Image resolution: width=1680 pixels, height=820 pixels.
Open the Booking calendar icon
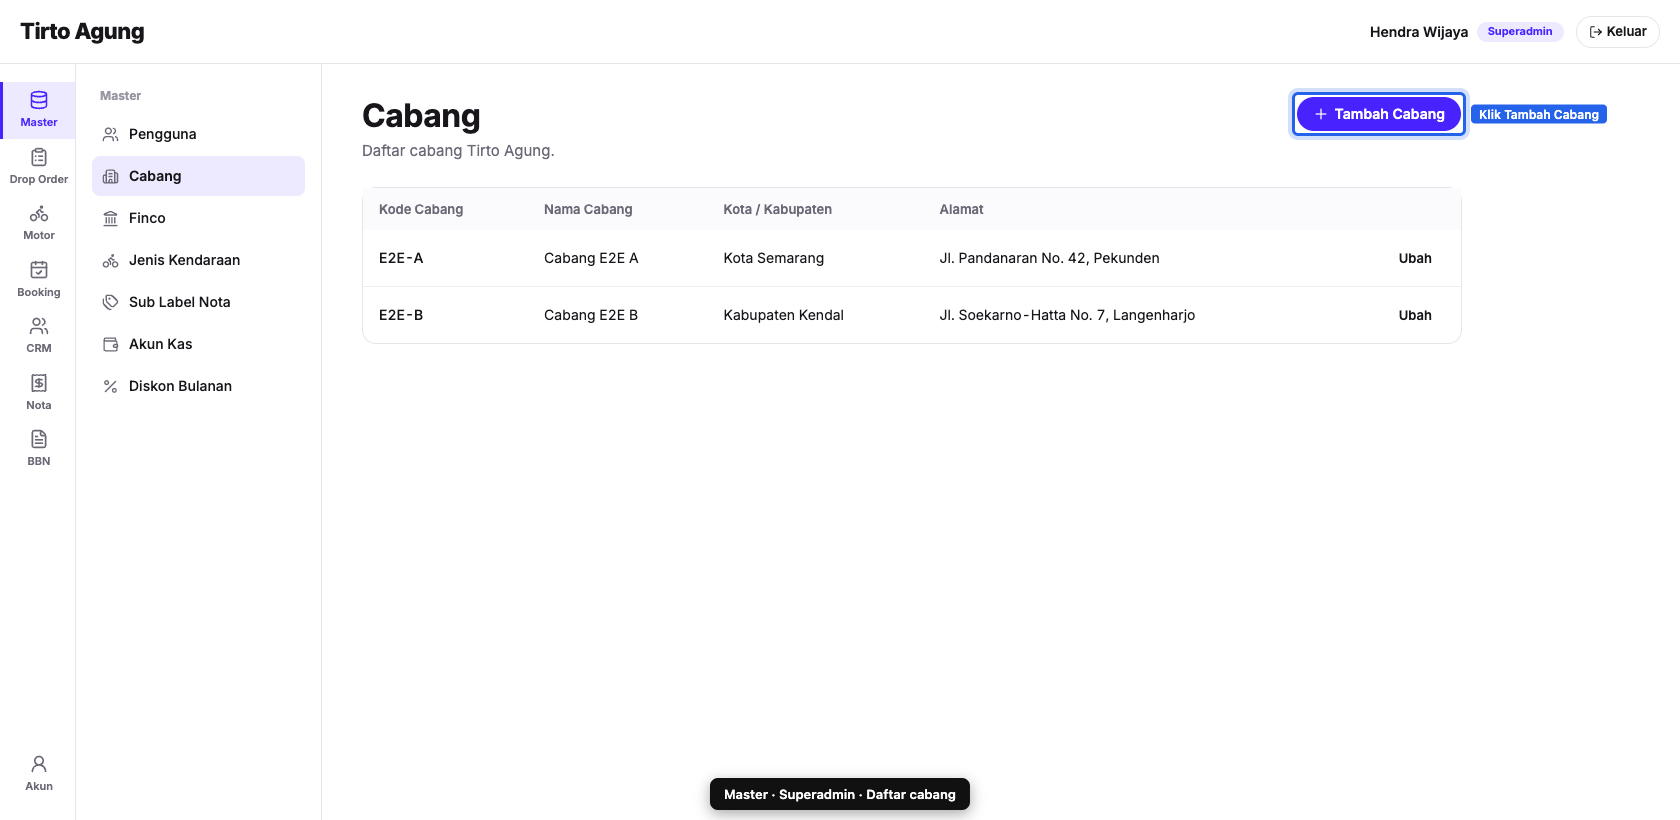[39, 270]
